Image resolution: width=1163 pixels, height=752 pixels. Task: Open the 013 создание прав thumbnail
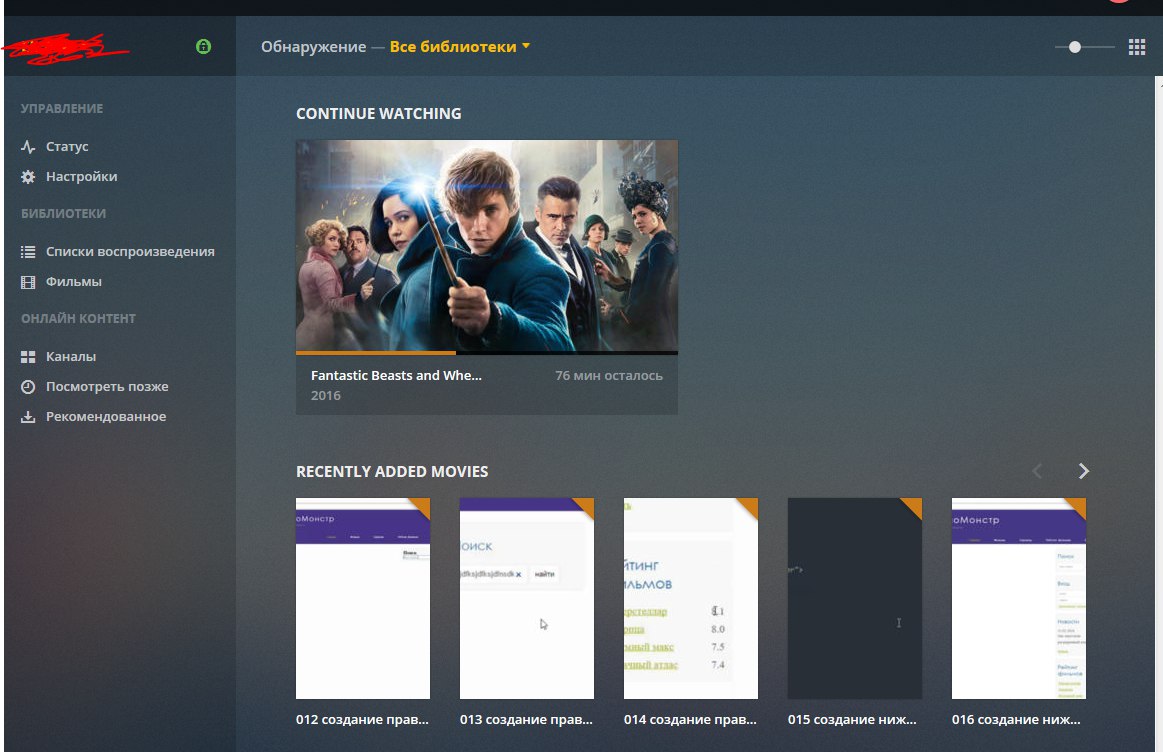click(x=527, y=598)
